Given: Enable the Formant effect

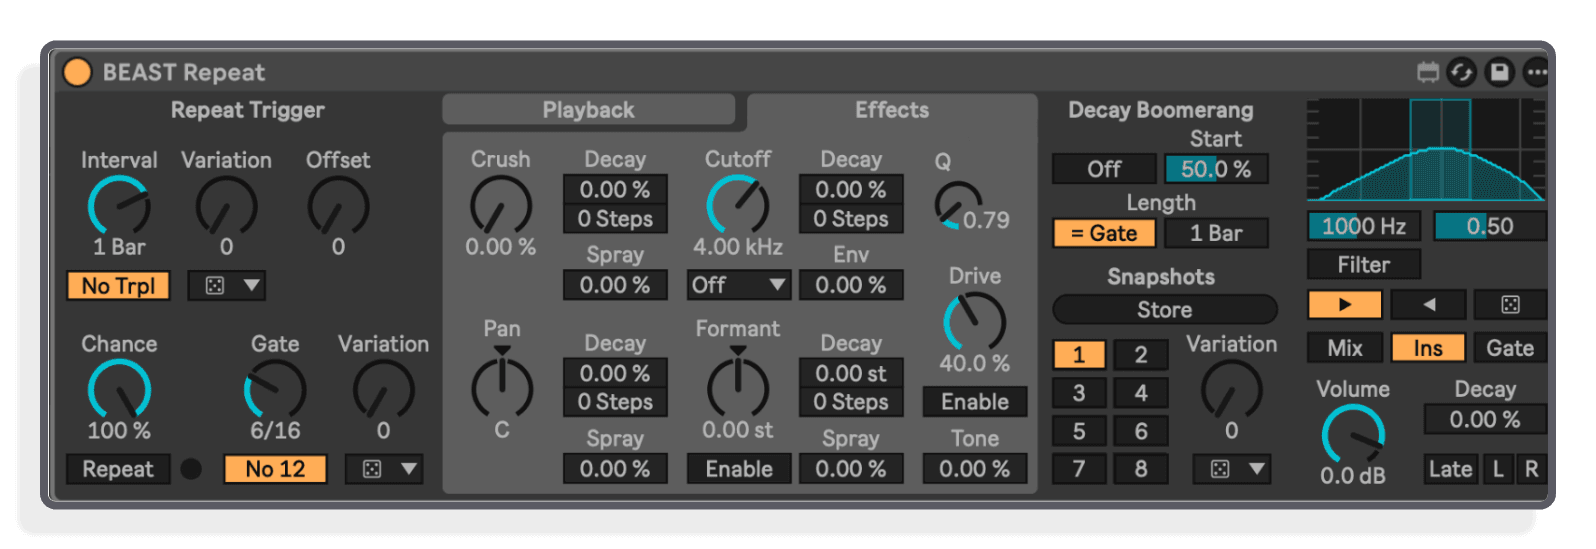Looking at the screenshot, I should pos(739,469).
